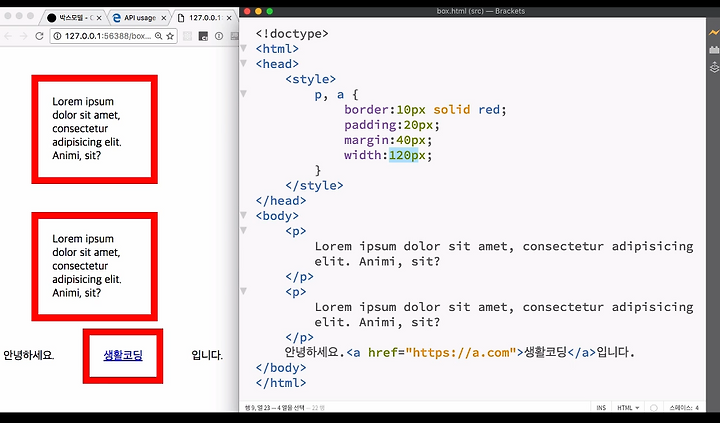Maximize Brackets window using green button
The height and width of the screenshot is (423, 720).
(270, 11)
